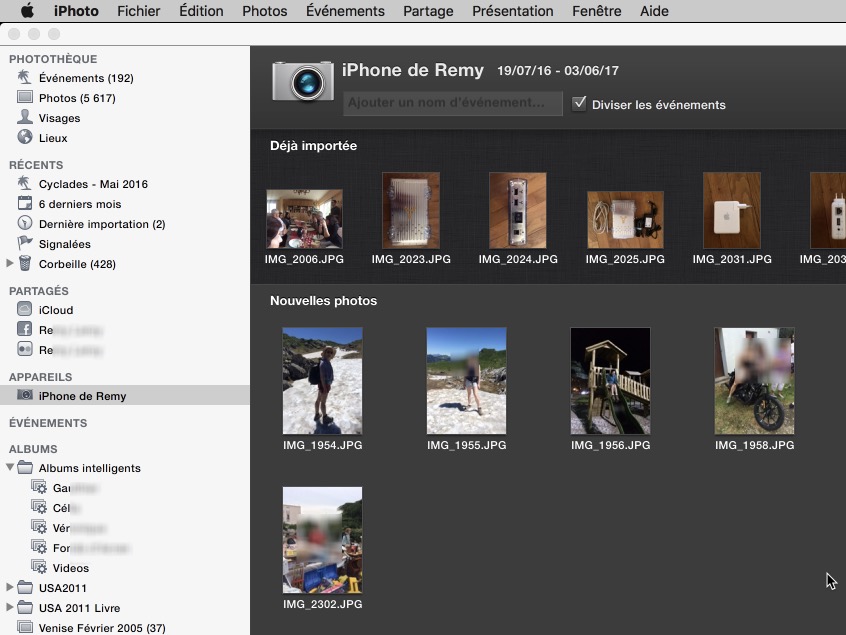This screenshot has height=635, width=846.
Task: Click the Visages person icon
Action: [x=24, y=117]
